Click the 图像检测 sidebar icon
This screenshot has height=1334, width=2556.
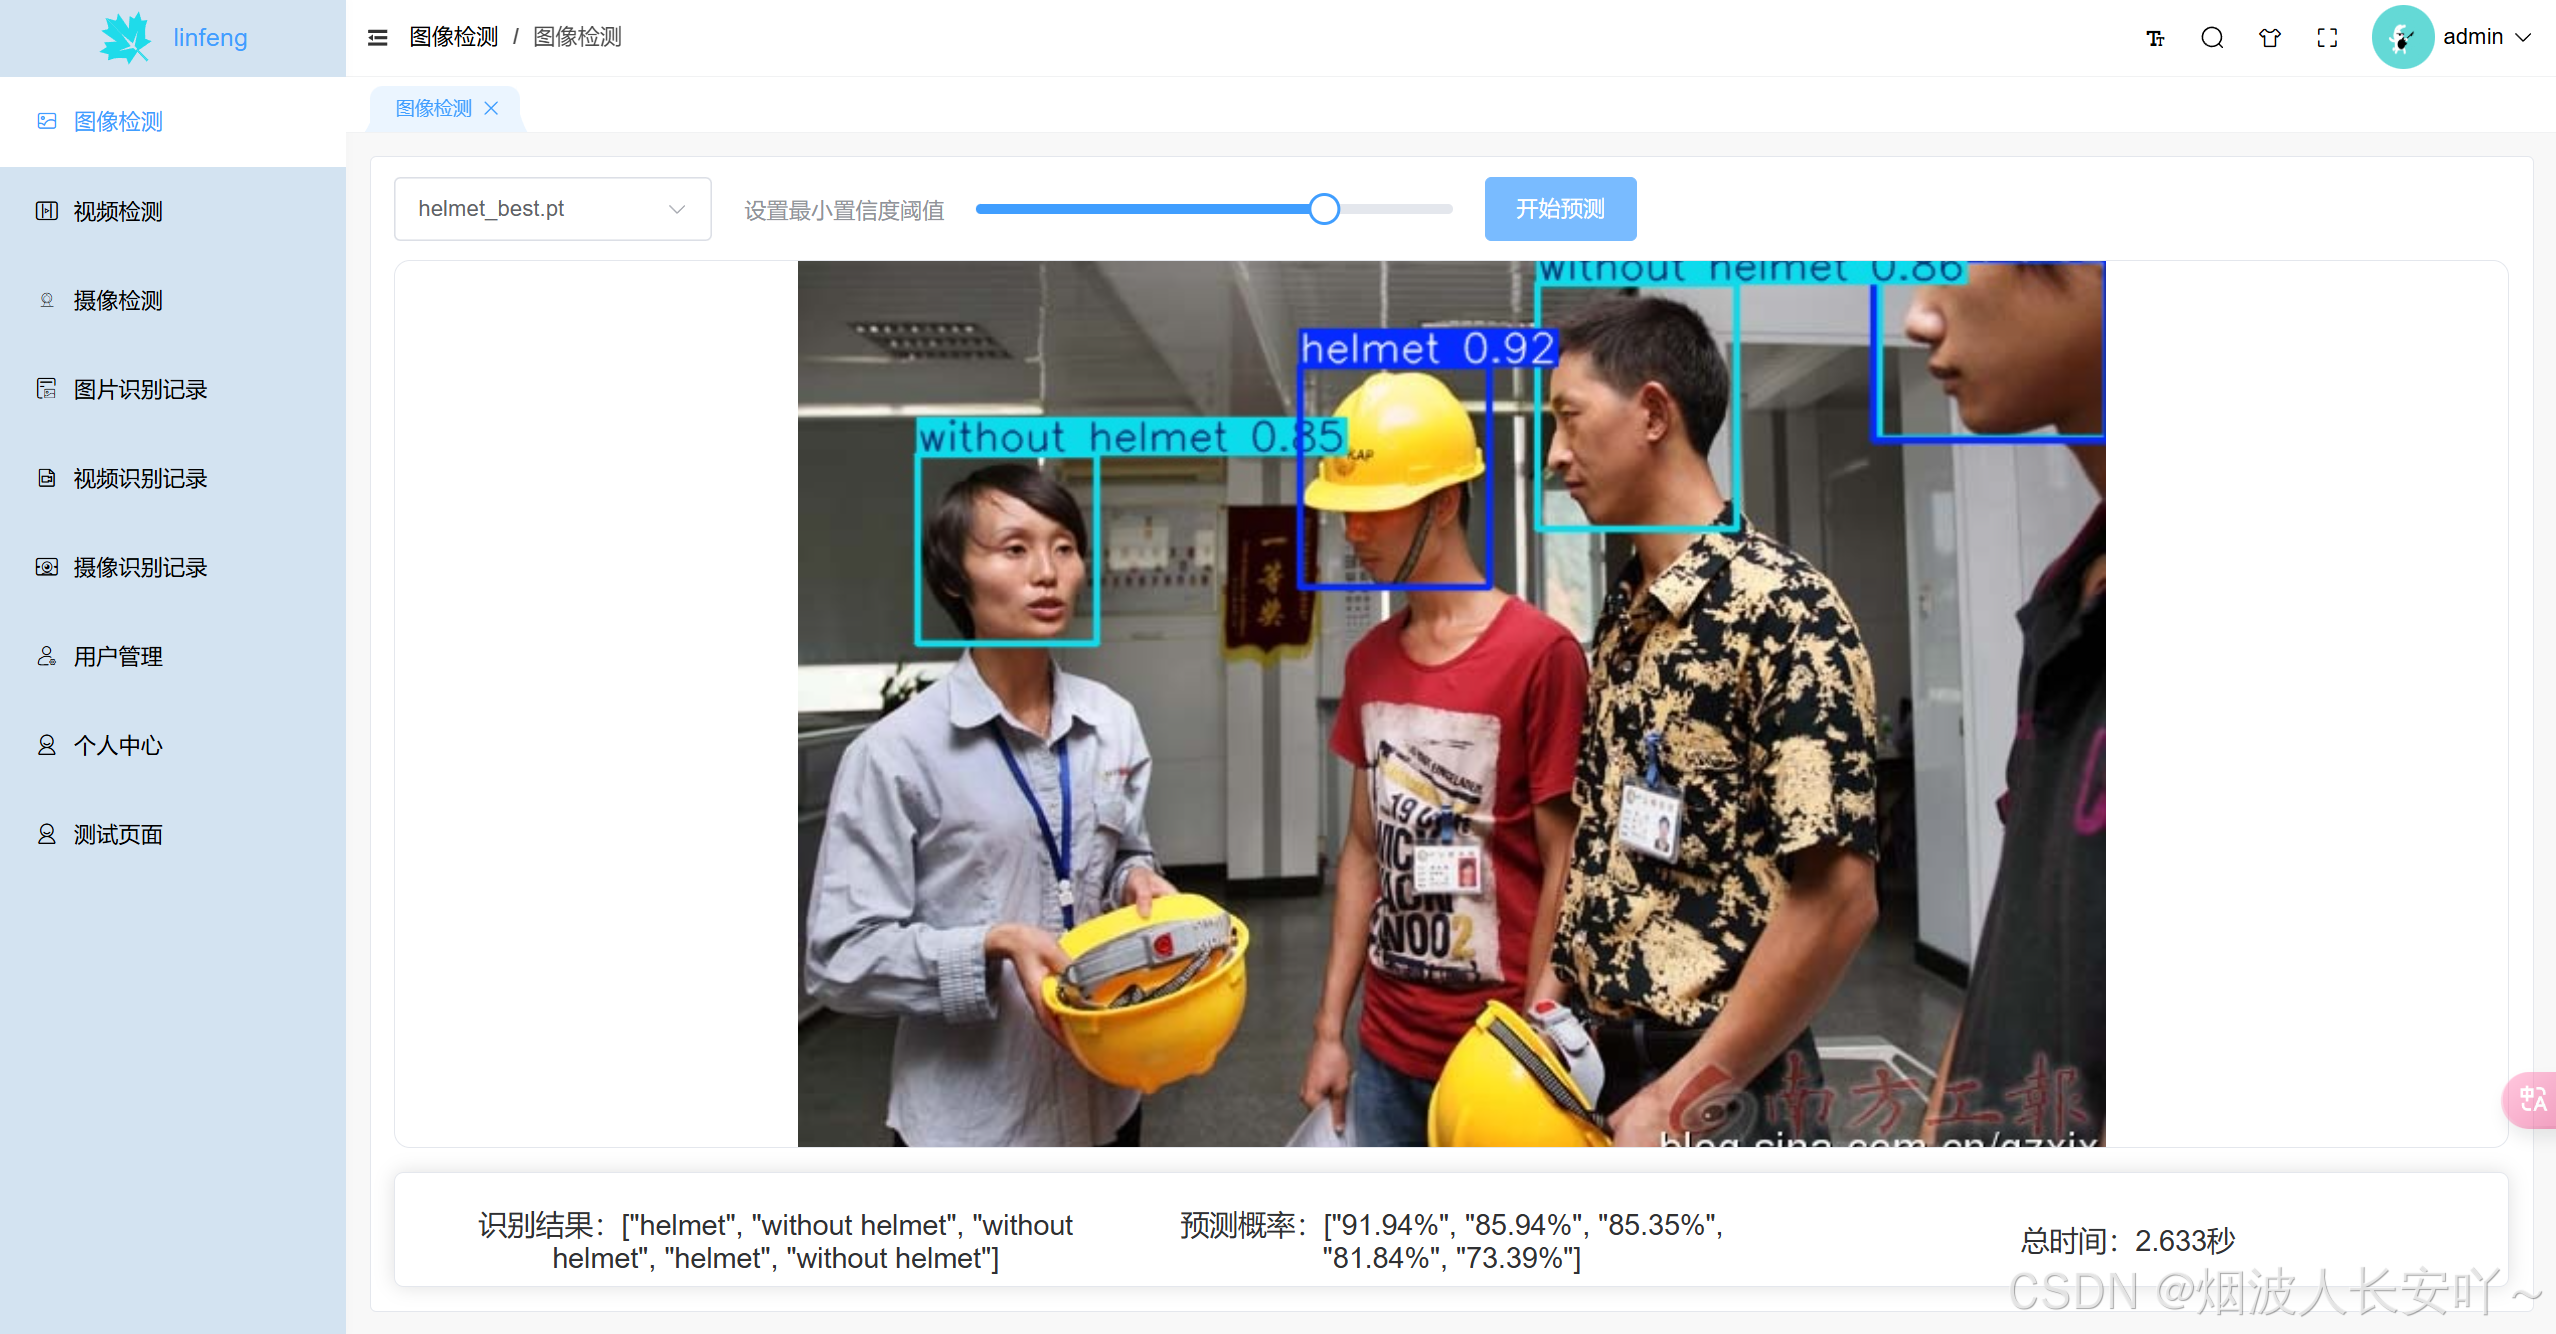[46, 120]
